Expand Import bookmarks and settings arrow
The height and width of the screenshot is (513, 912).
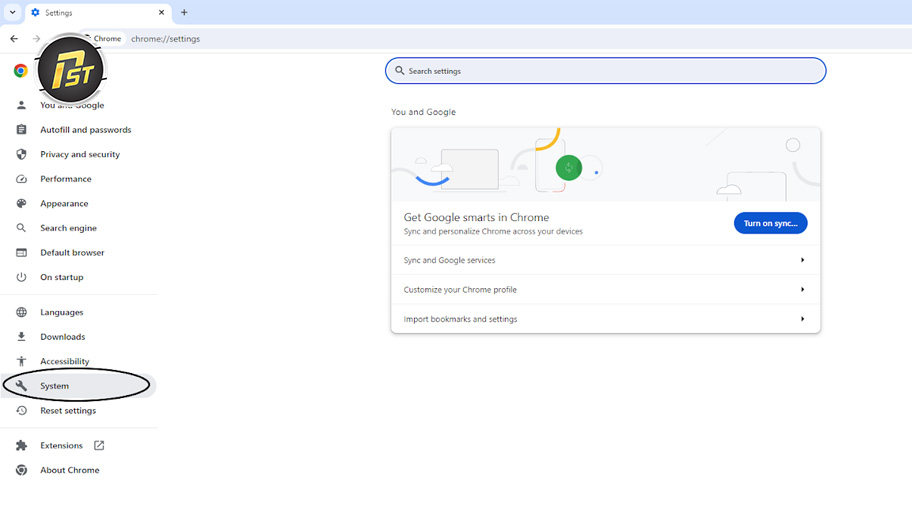click(x=802, y=319)
